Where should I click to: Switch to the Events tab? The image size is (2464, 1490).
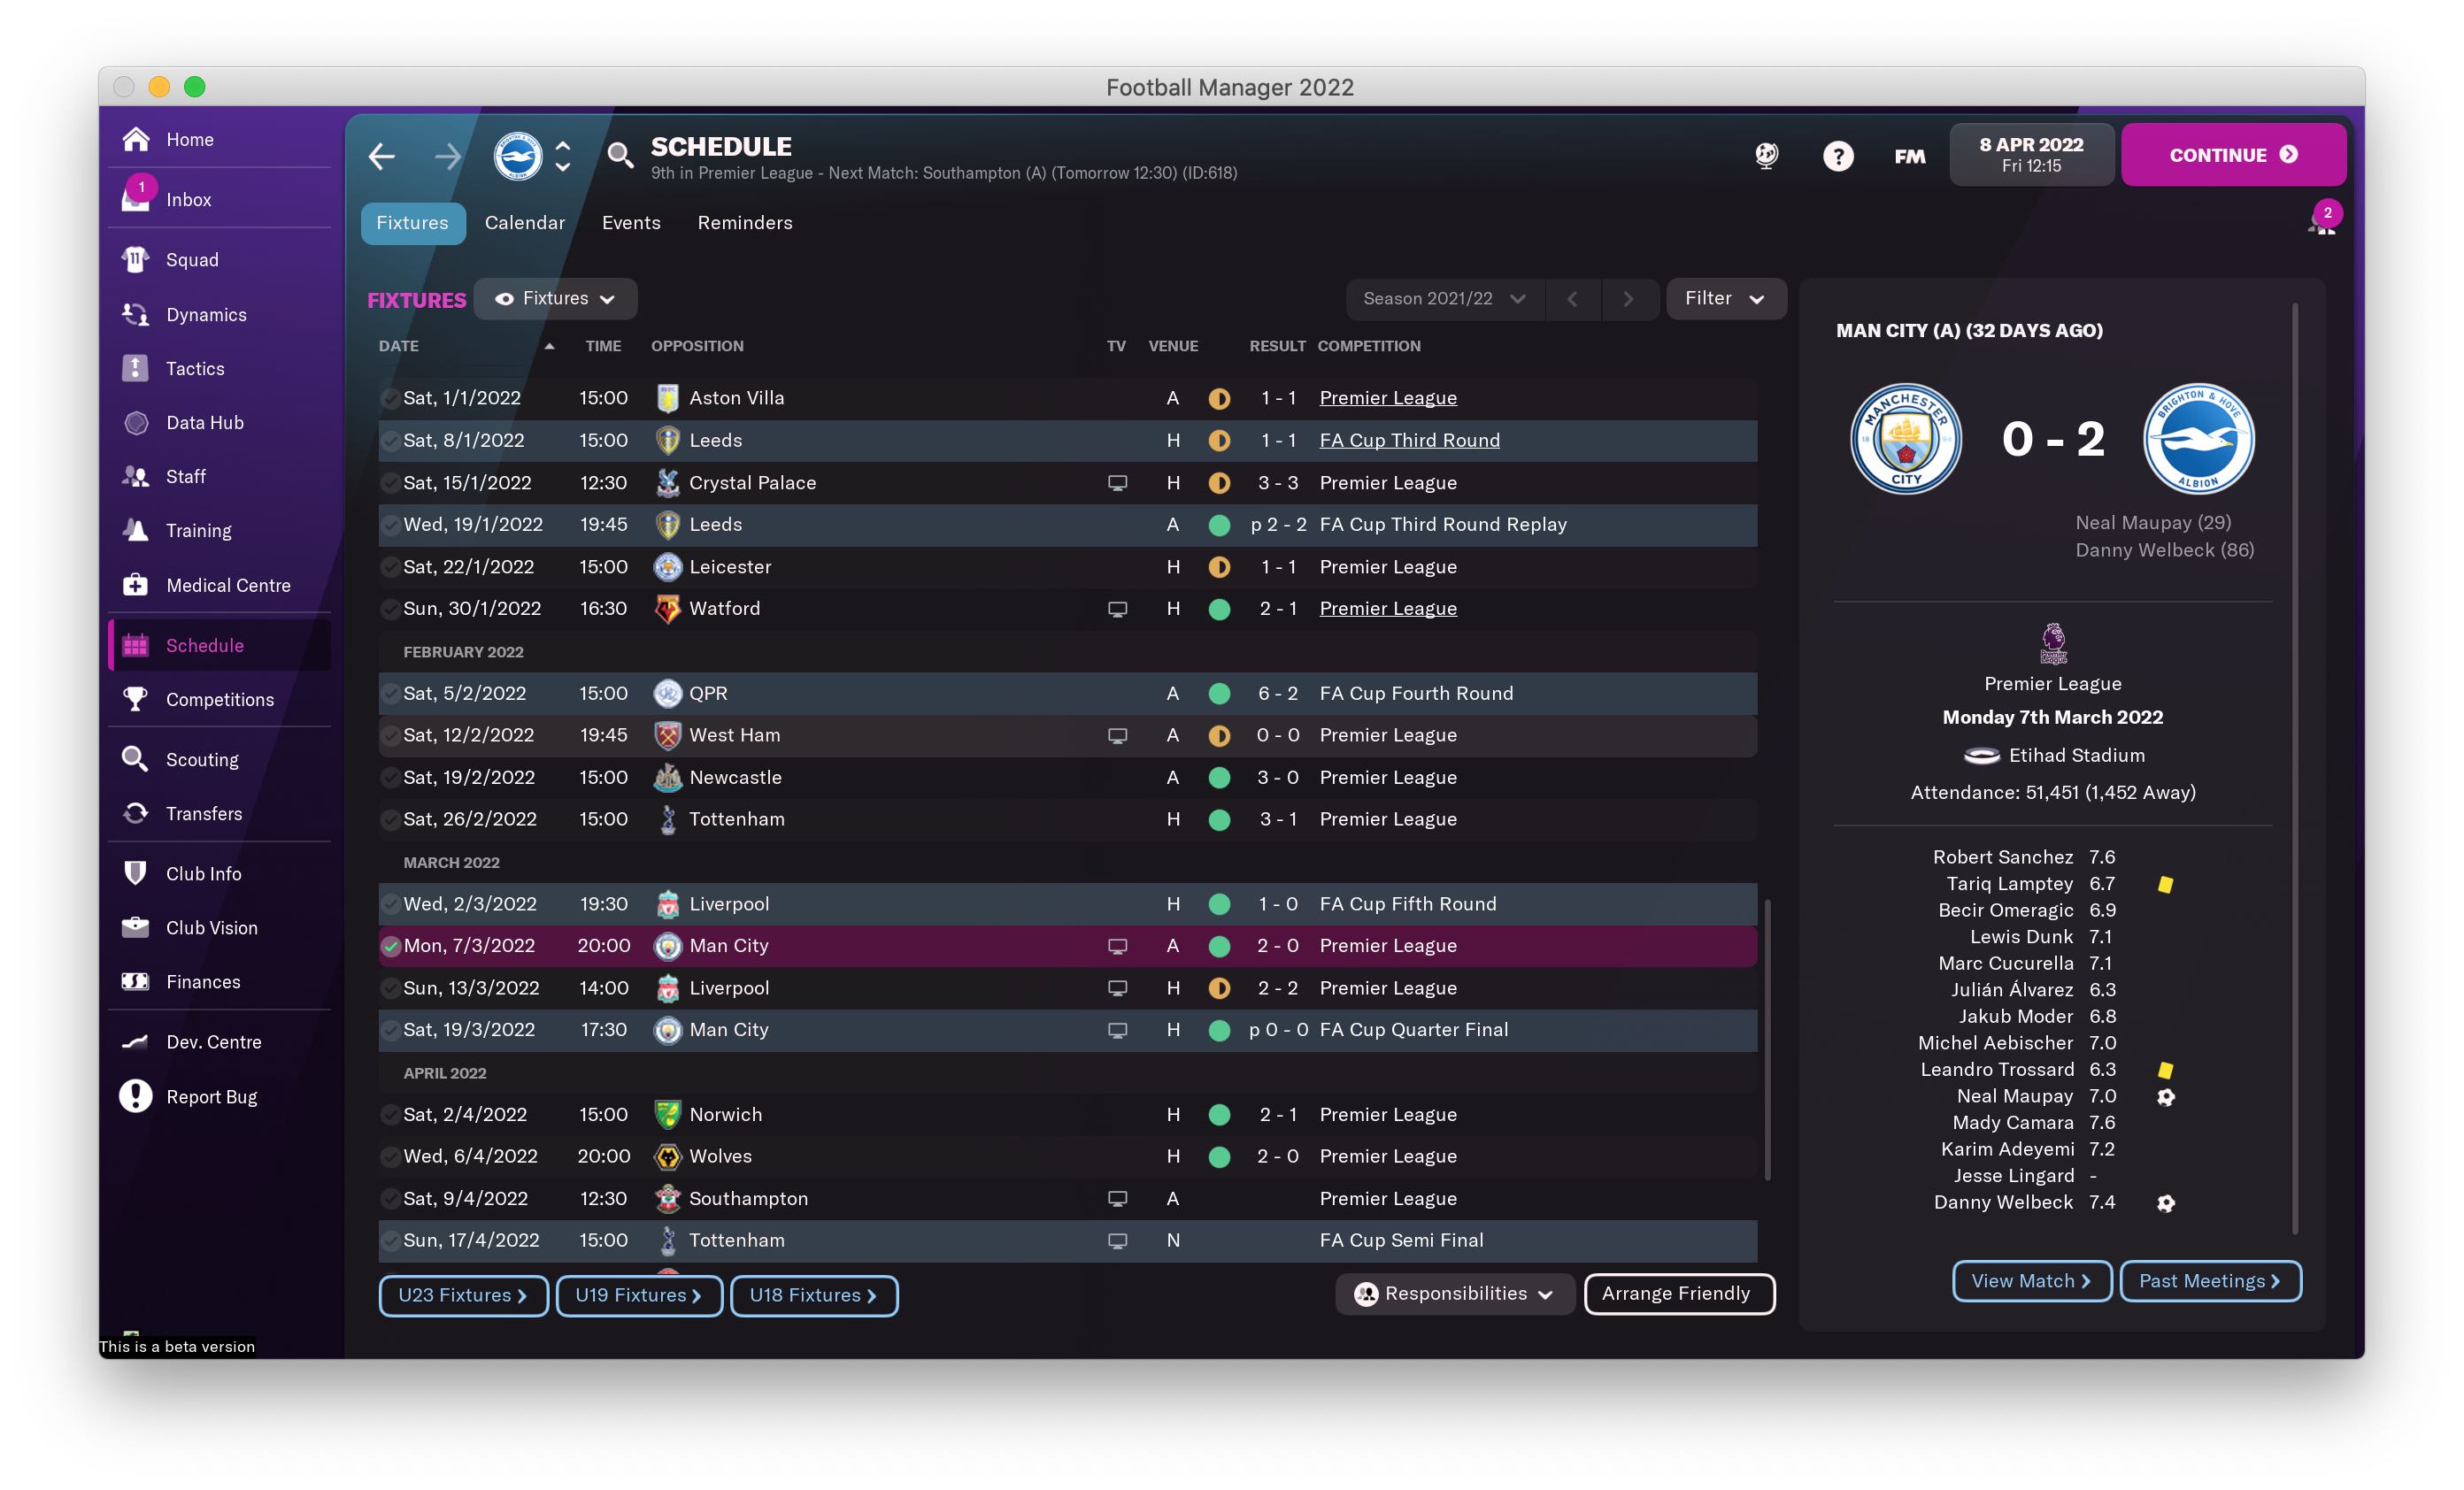click(630, 222)
